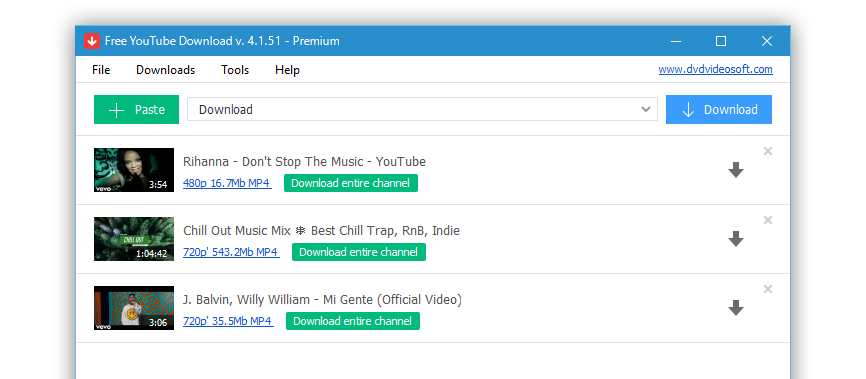Open the Downloads menu
866x379 pixels.
165,70
